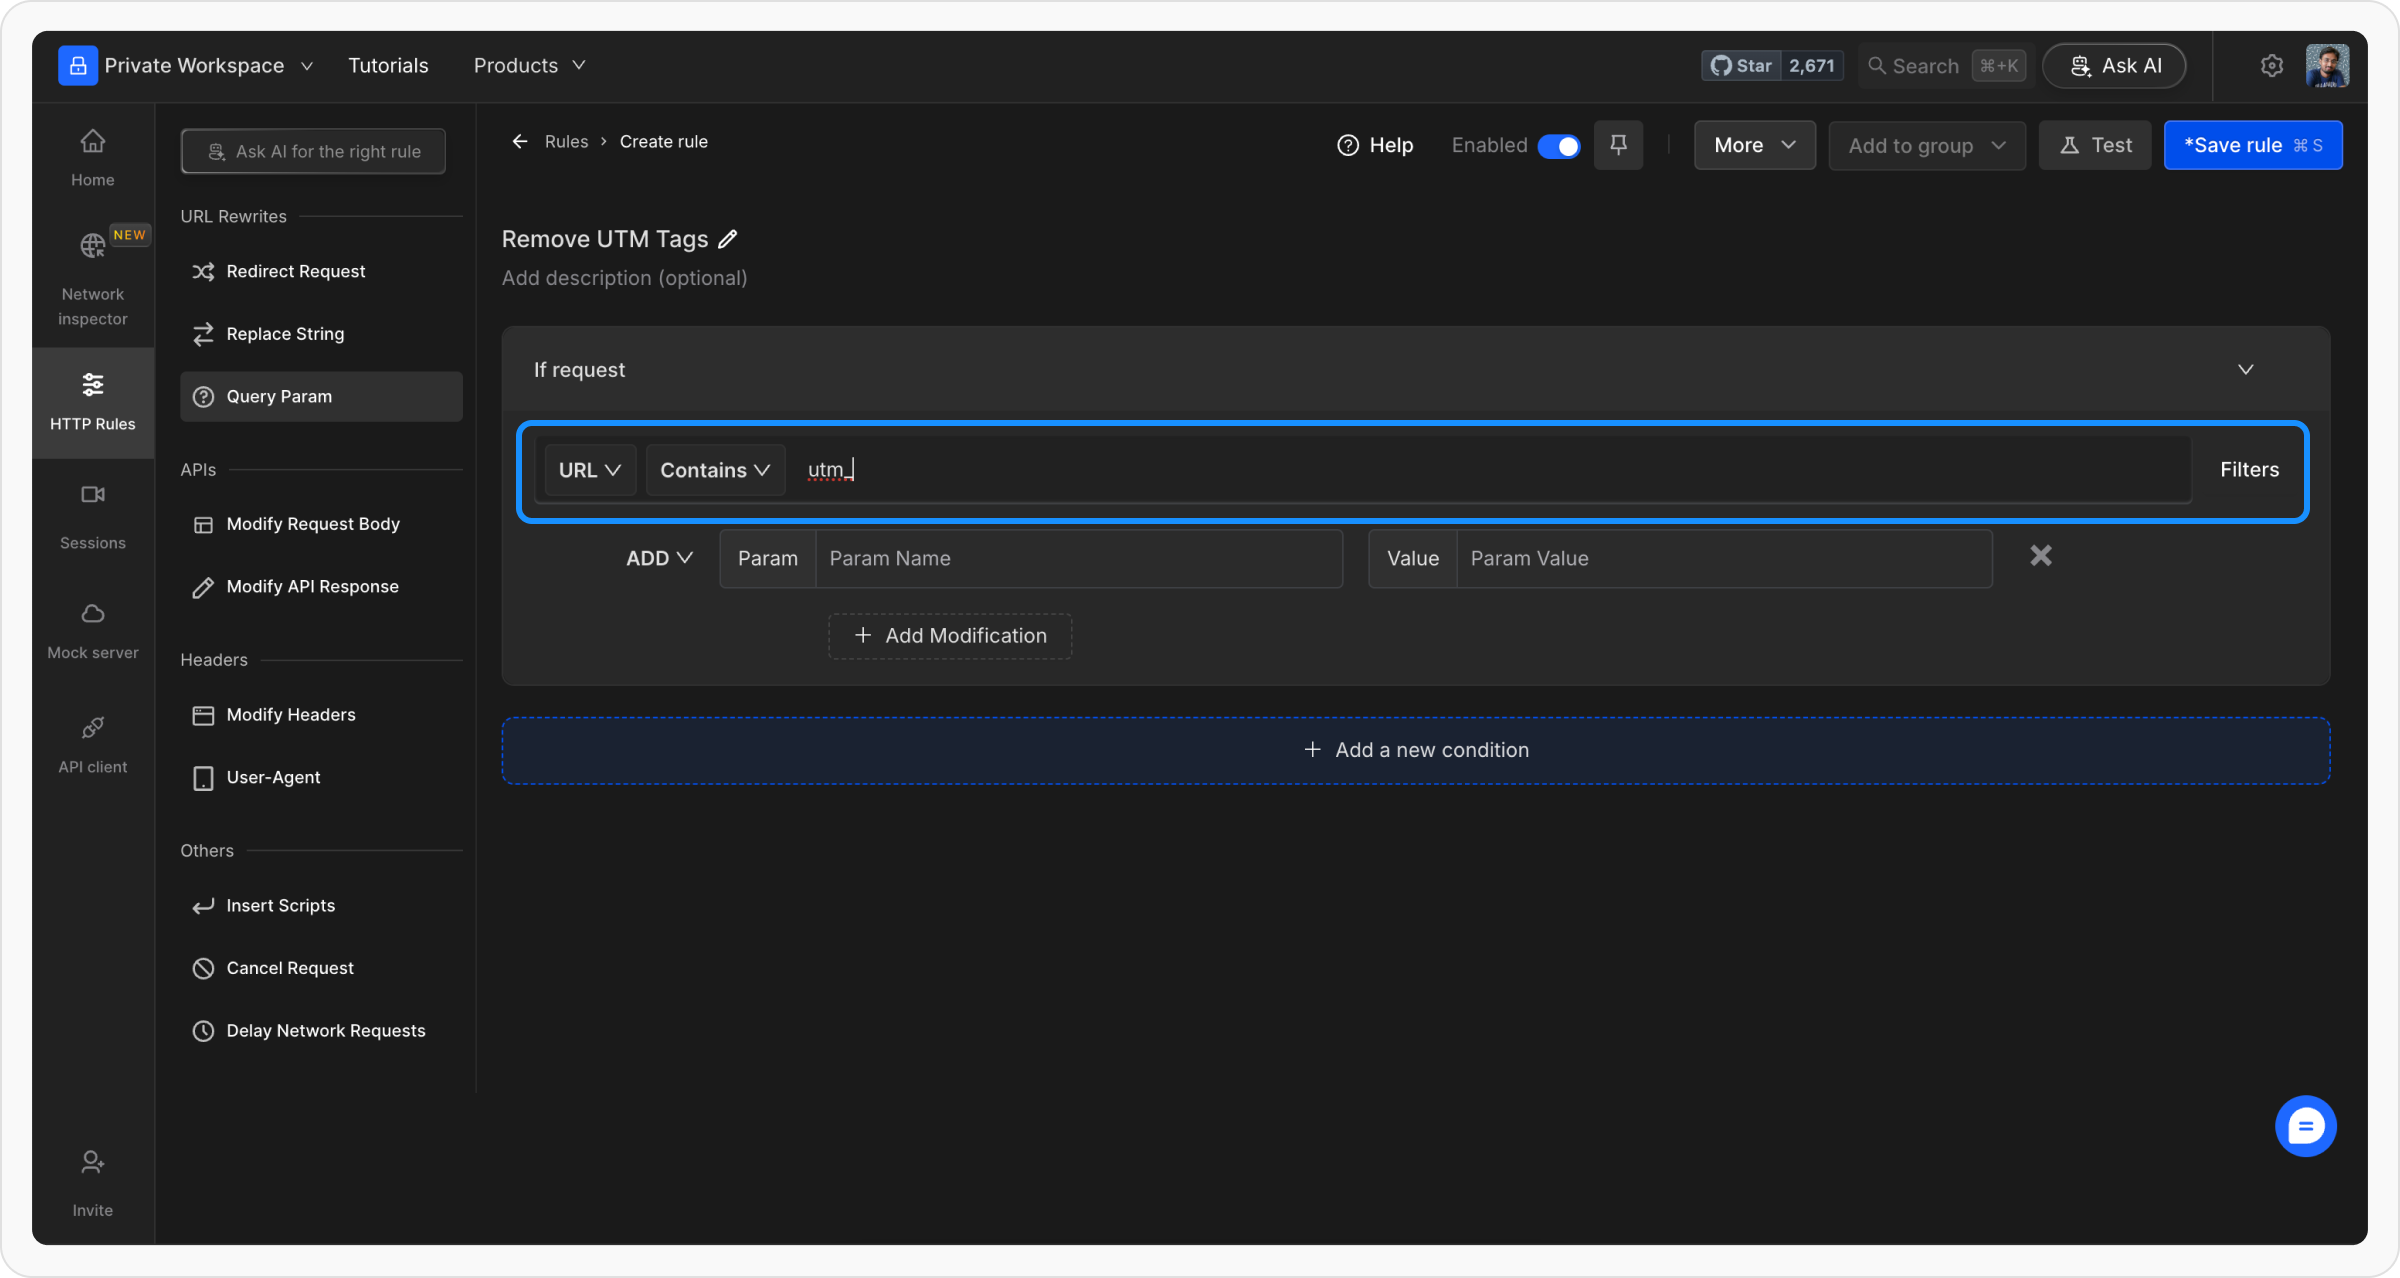Open API client in sidebar

click(x=92, y=744)
